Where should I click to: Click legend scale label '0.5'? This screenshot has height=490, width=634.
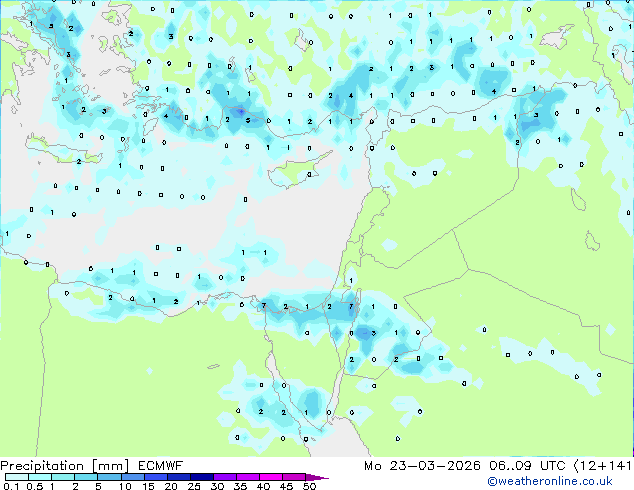pyautogui.click(x=35, y=486)
